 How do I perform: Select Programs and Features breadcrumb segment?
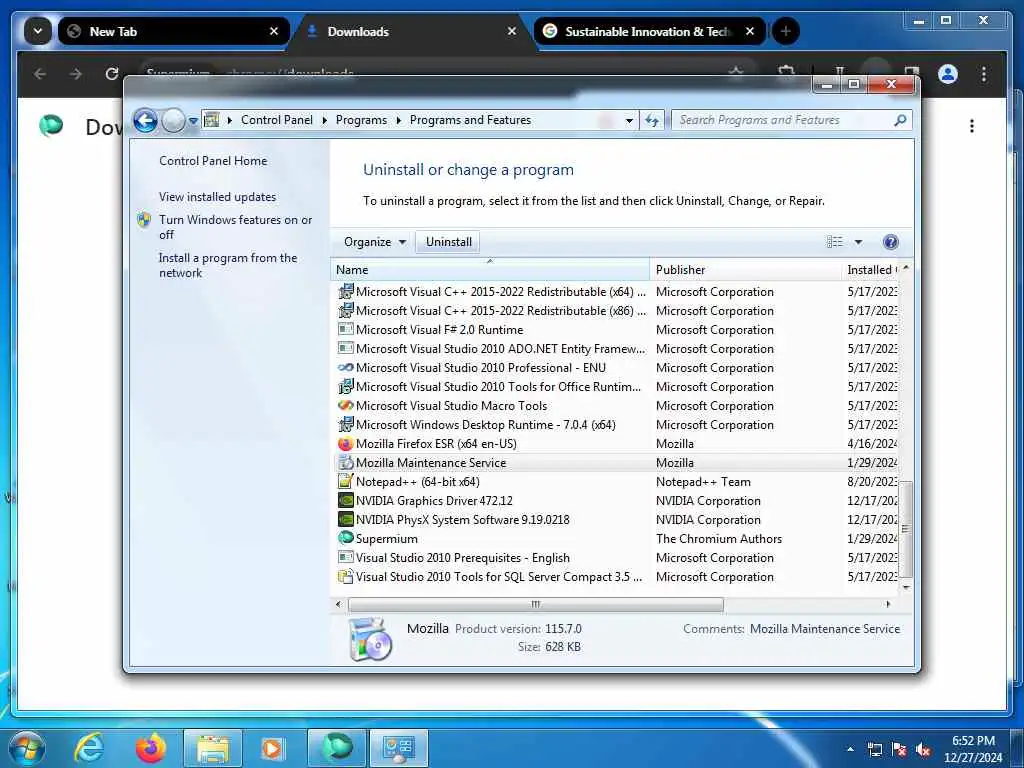tap(470, 120)
